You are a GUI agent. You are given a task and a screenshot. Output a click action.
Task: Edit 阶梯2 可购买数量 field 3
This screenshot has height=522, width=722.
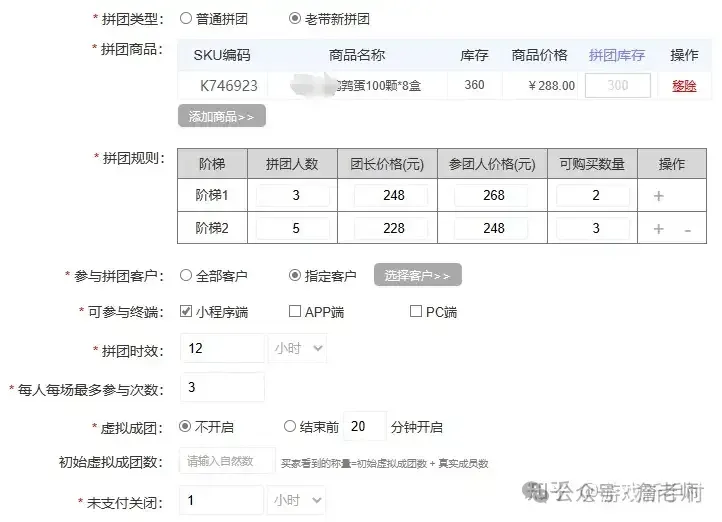(593, 228)
